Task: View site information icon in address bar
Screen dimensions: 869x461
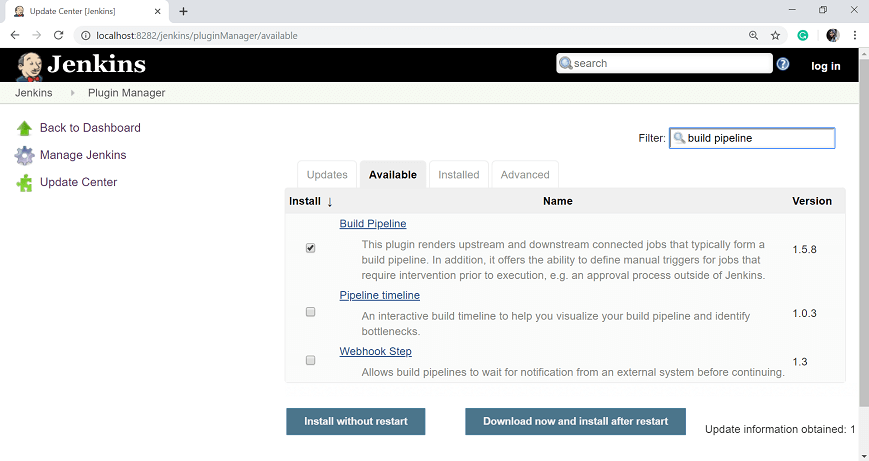Action: pyautogui.click(x=85, y=35)
